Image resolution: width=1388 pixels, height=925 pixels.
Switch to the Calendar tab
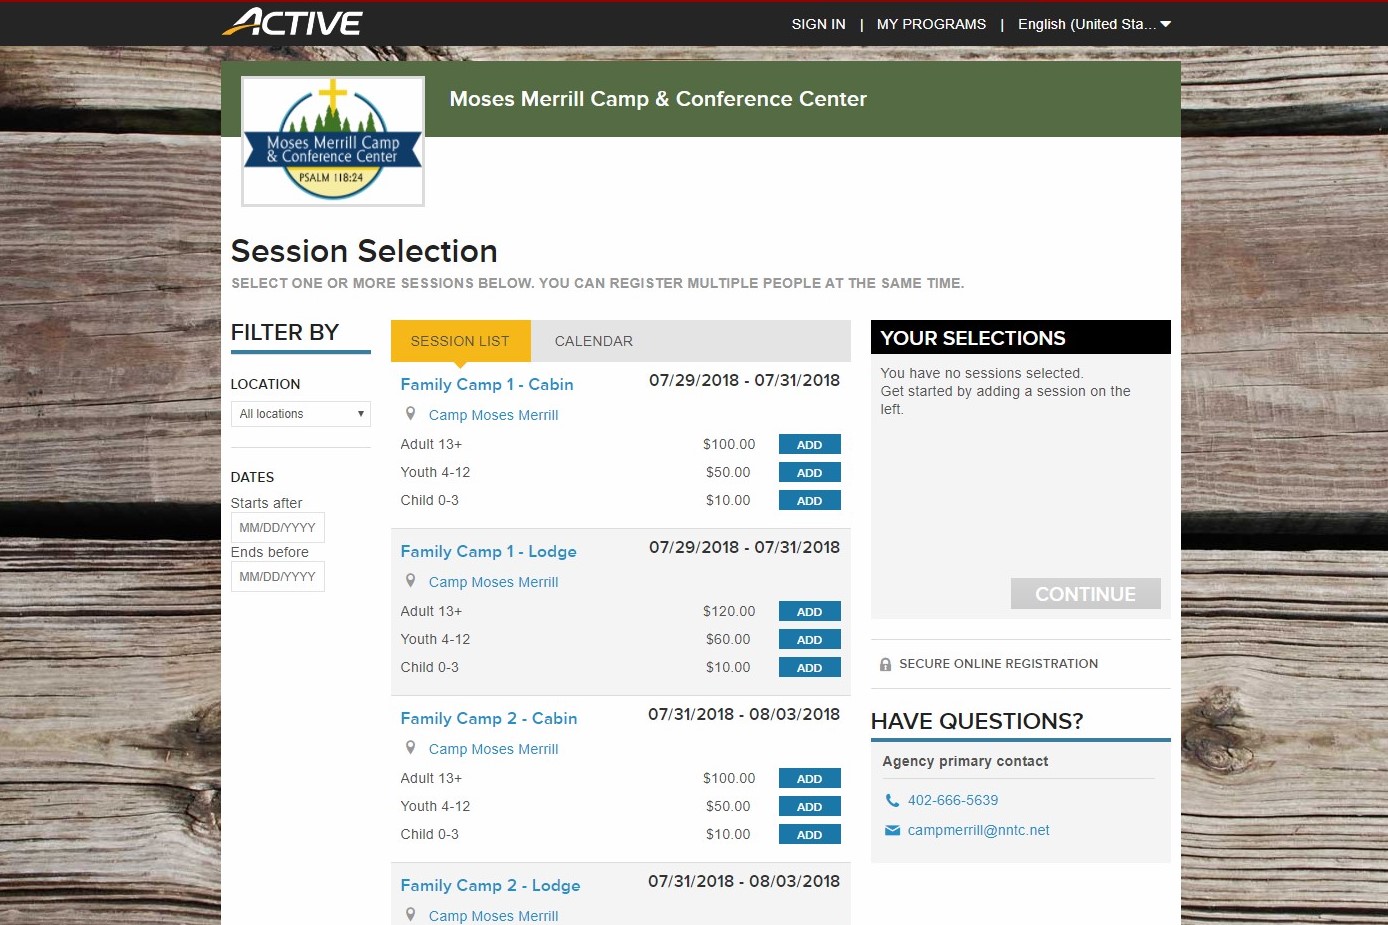[593, 341]
